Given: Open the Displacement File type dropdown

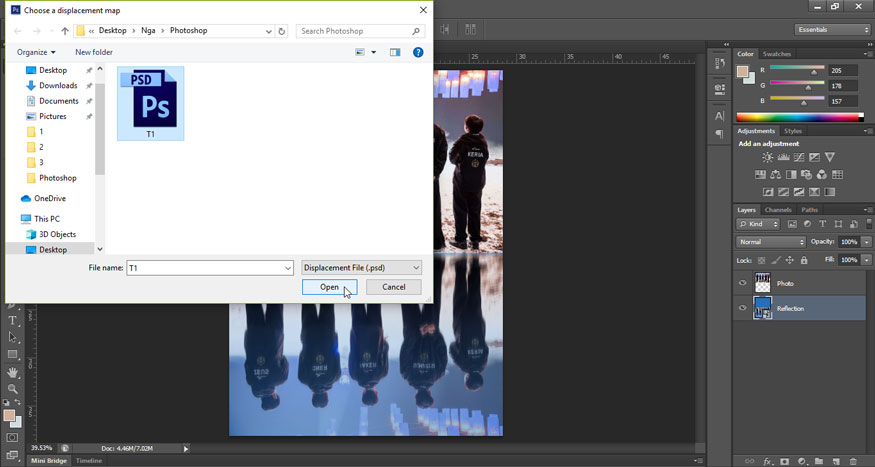Looking at the screenshot, I should pyautogui.click(x=362, y=268).
